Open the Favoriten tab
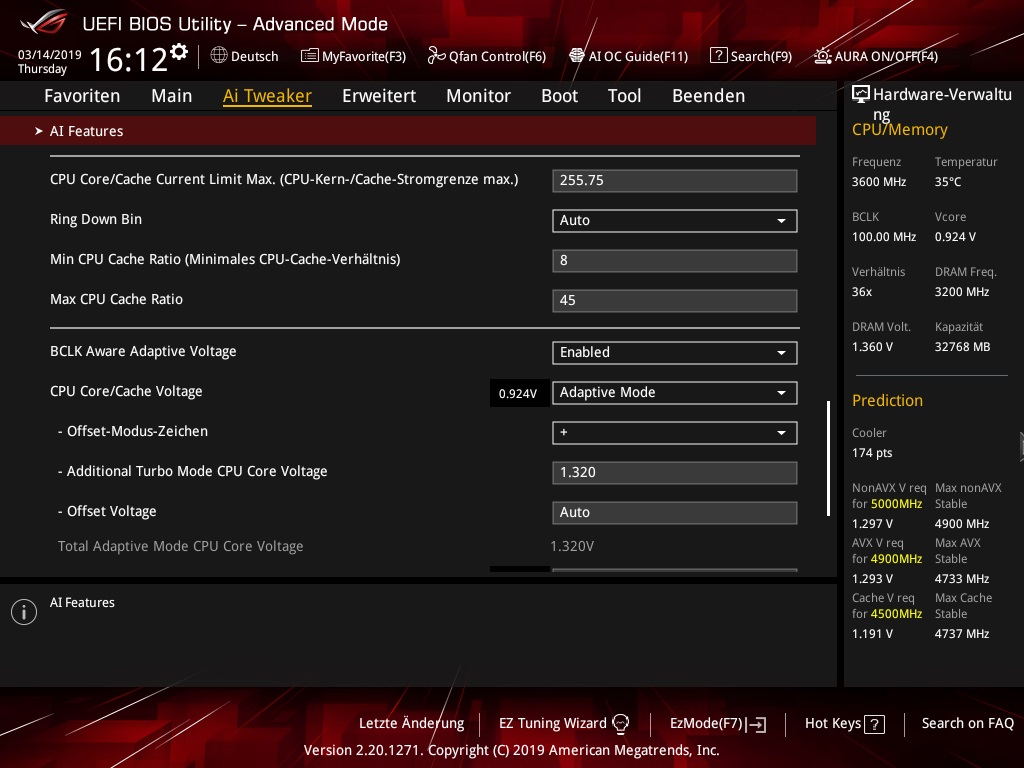Image resolution: width=1024 pixels, height=768 pixels. coord(82,96)
